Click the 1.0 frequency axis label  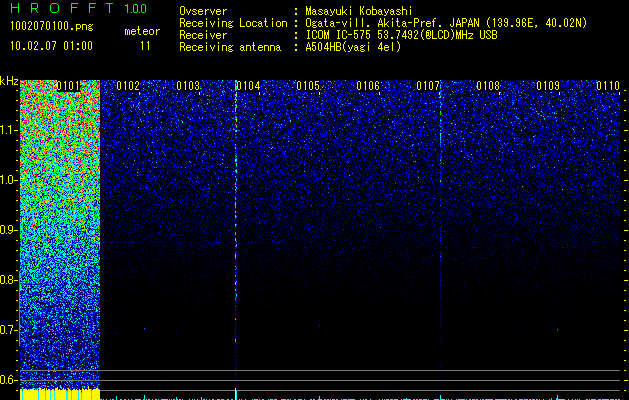pos(9,180)
